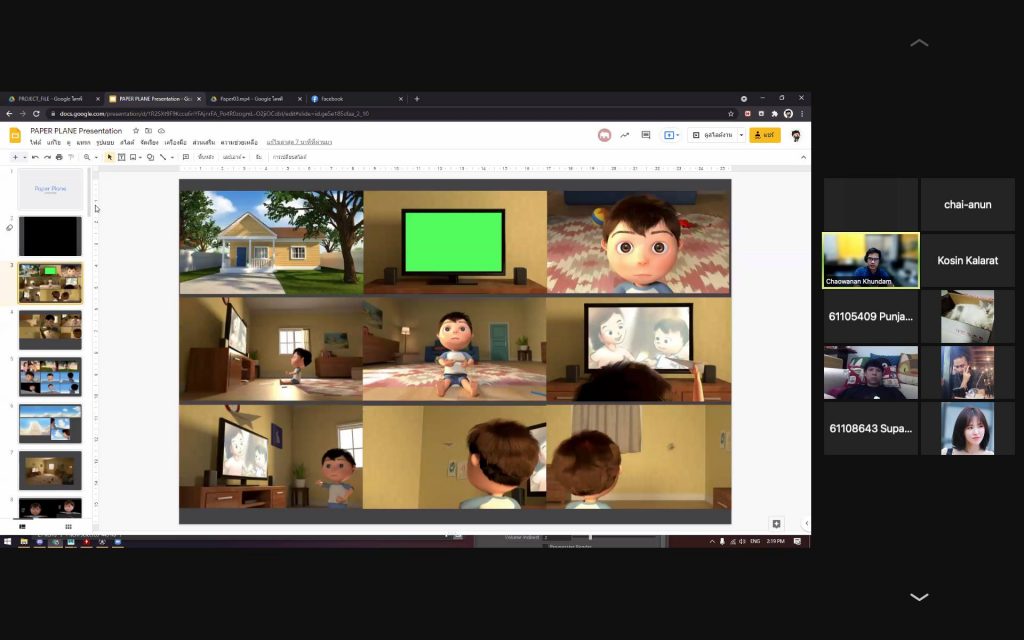Image resolution: width=1024 pixels, height=640 pixels.
Task: Click the print icon in the toolbar
Action: (x=59, y=157)
